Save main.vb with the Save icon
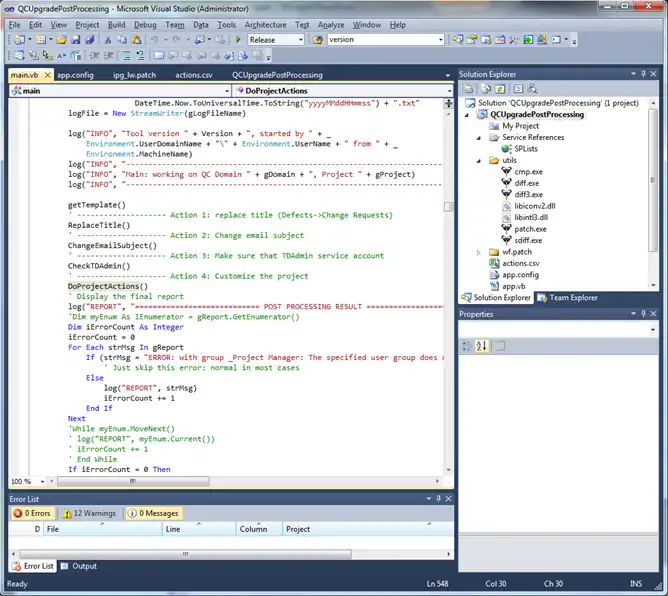Screen dimensions: 668x596 76,40
